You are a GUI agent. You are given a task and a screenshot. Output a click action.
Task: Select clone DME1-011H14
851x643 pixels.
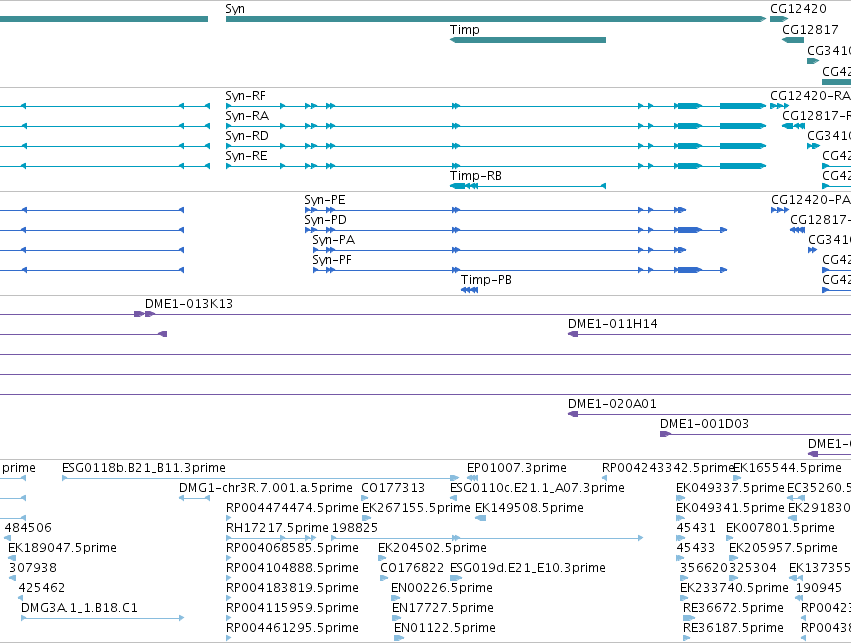click(x=613, y=324)
